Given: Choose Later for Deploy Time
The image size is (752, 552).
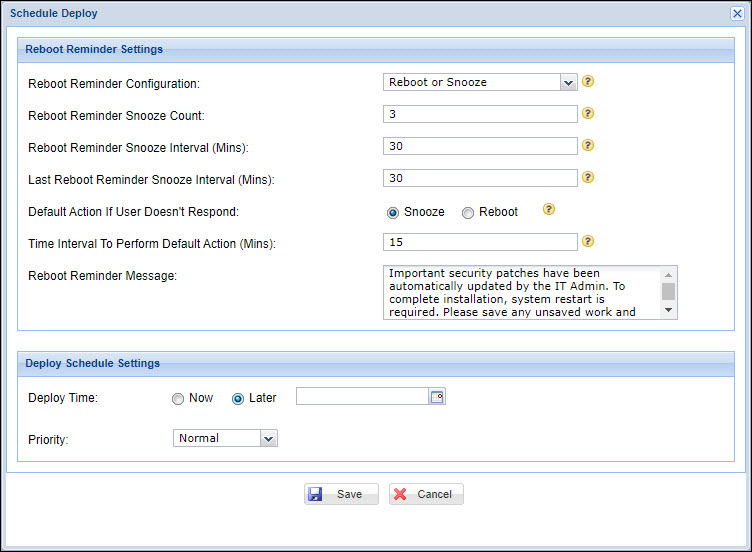Looking at the screenshot, I should [238, 398].
